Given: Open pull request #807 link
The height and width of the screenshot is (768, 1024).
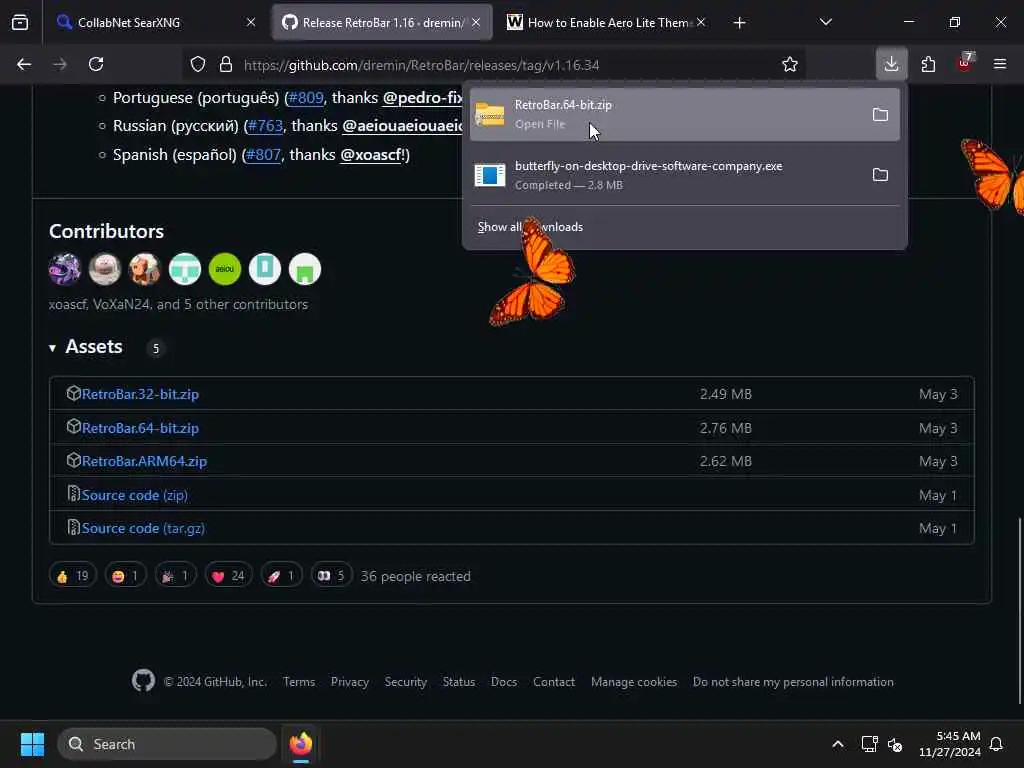Looking at the screenshot, I should [x=263, y=155].
